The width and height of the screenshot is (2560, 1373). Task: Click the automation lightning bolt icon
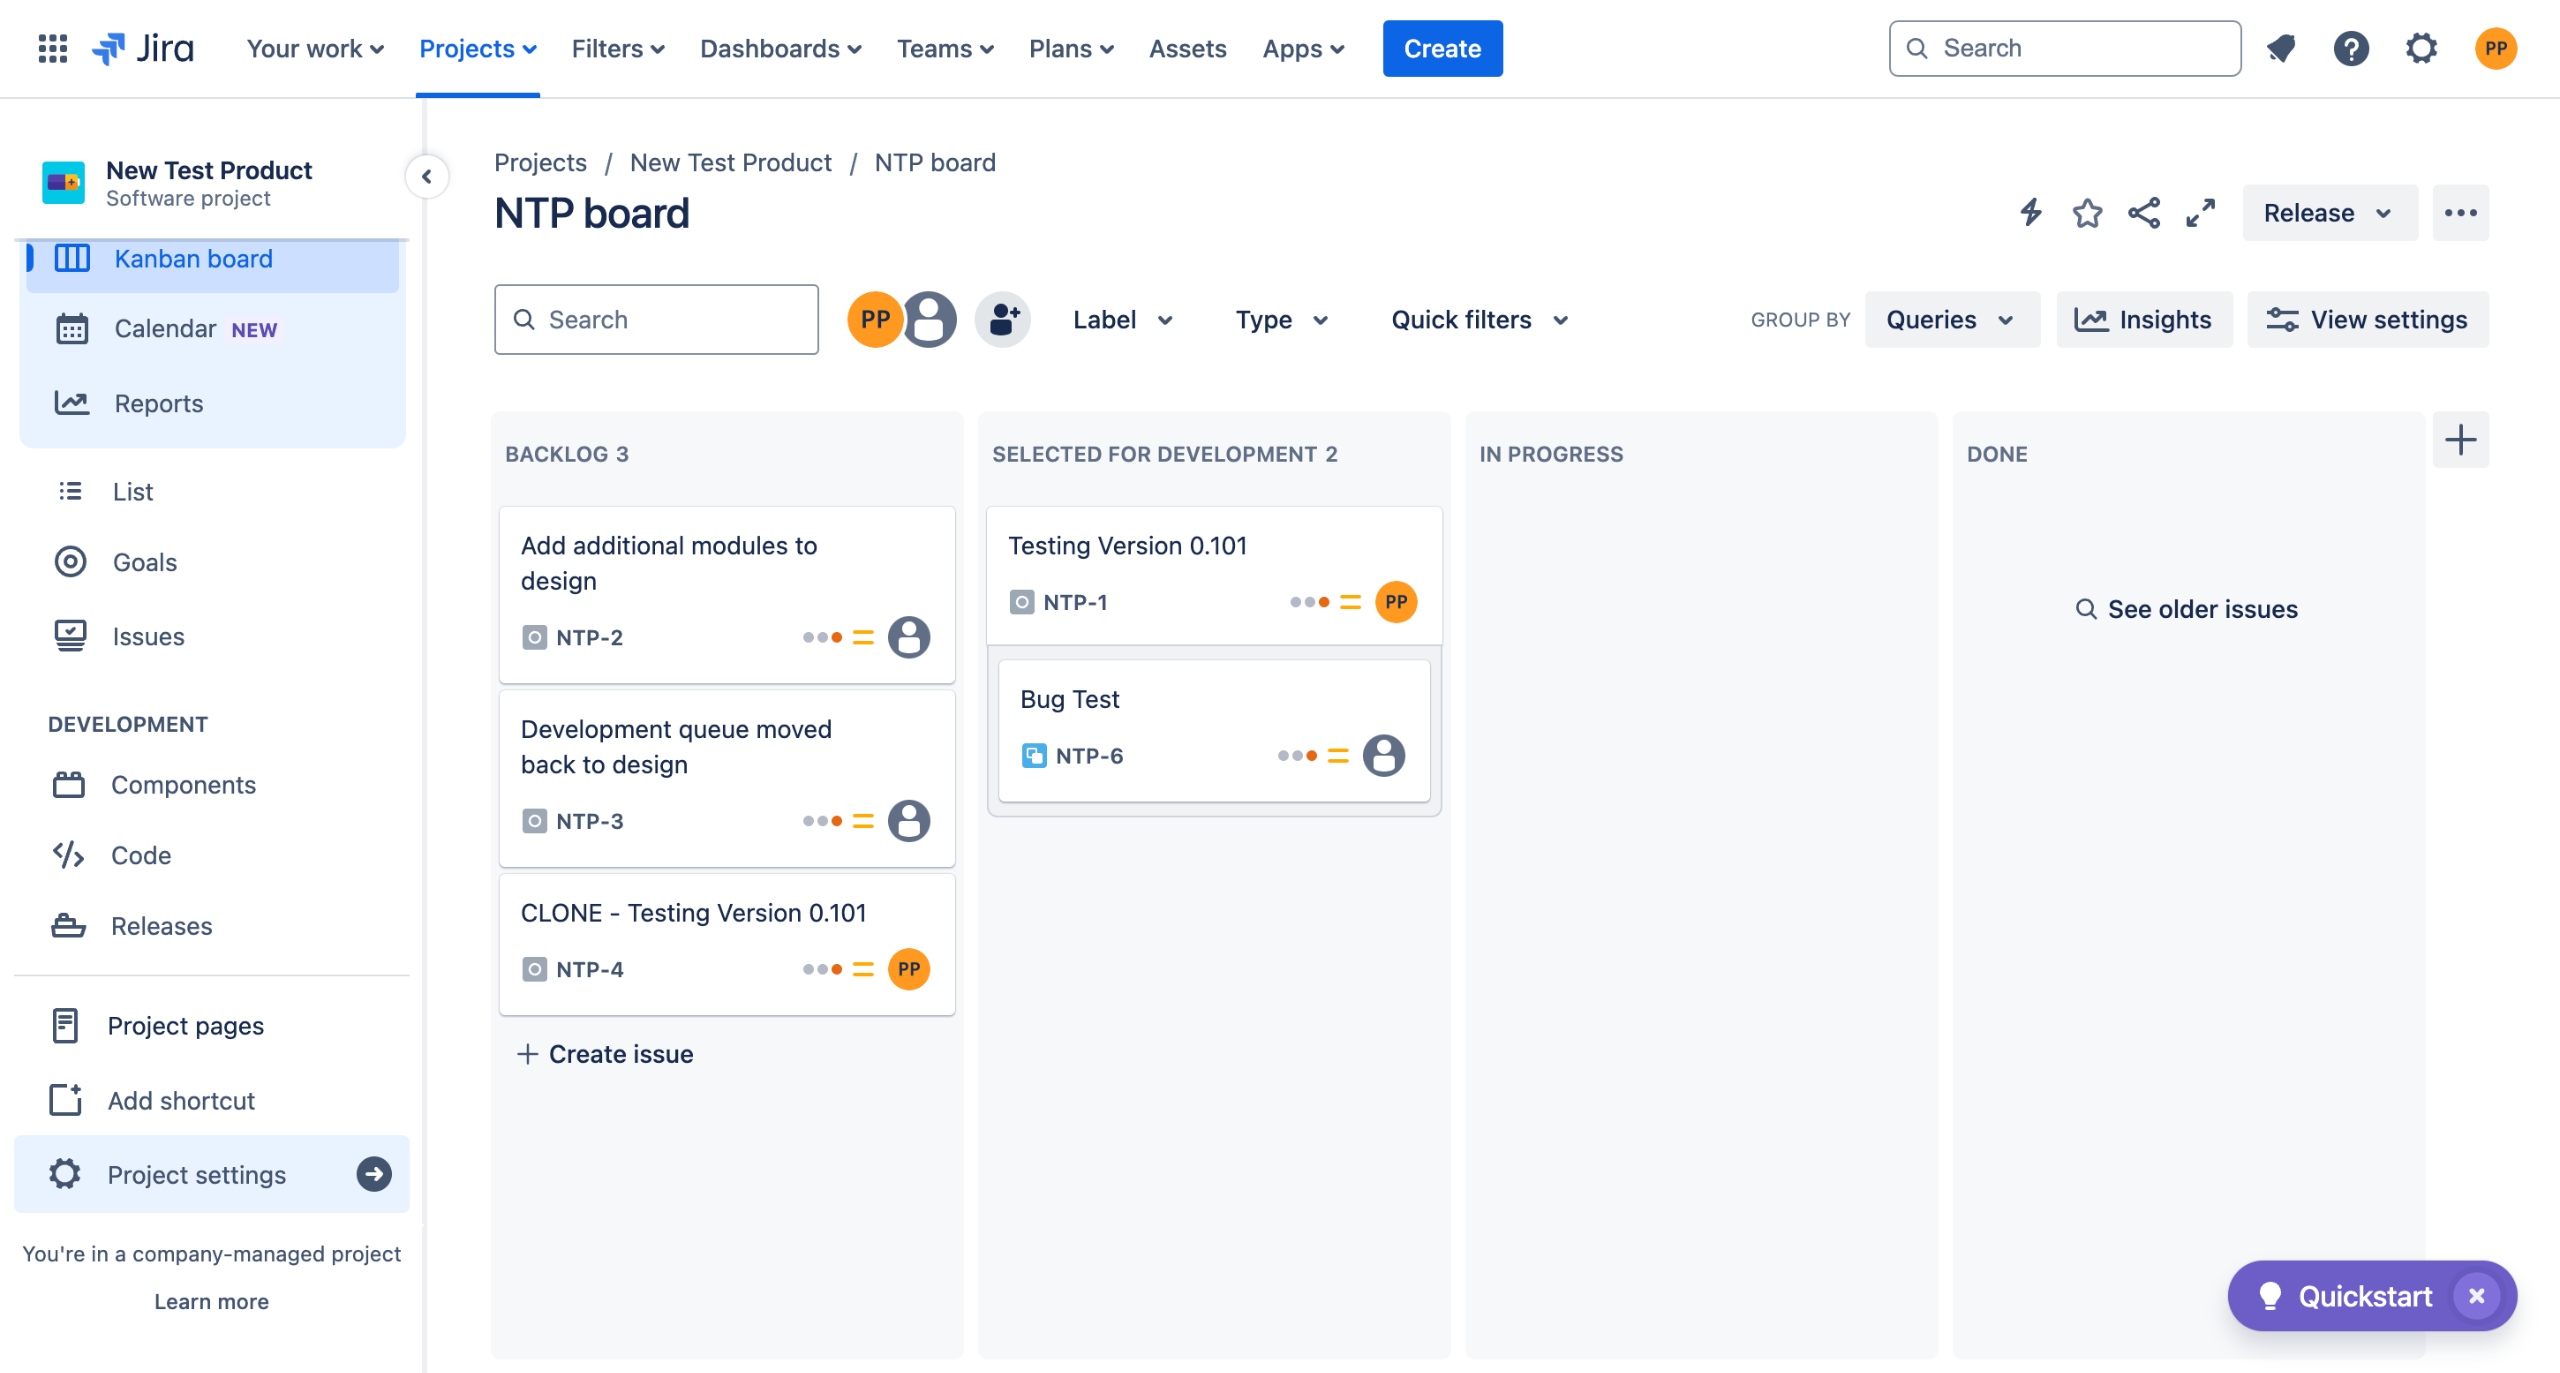point(2030,212)
